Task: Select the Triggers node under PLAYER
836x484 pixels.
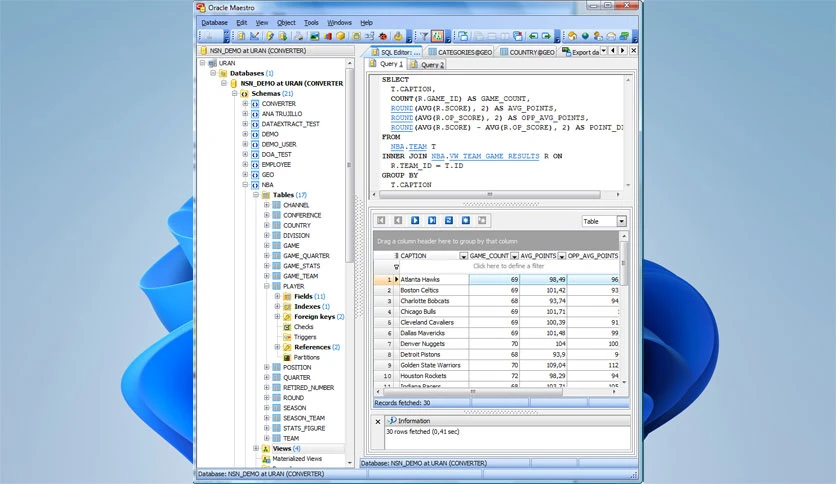Action: (x=305, y=337)
